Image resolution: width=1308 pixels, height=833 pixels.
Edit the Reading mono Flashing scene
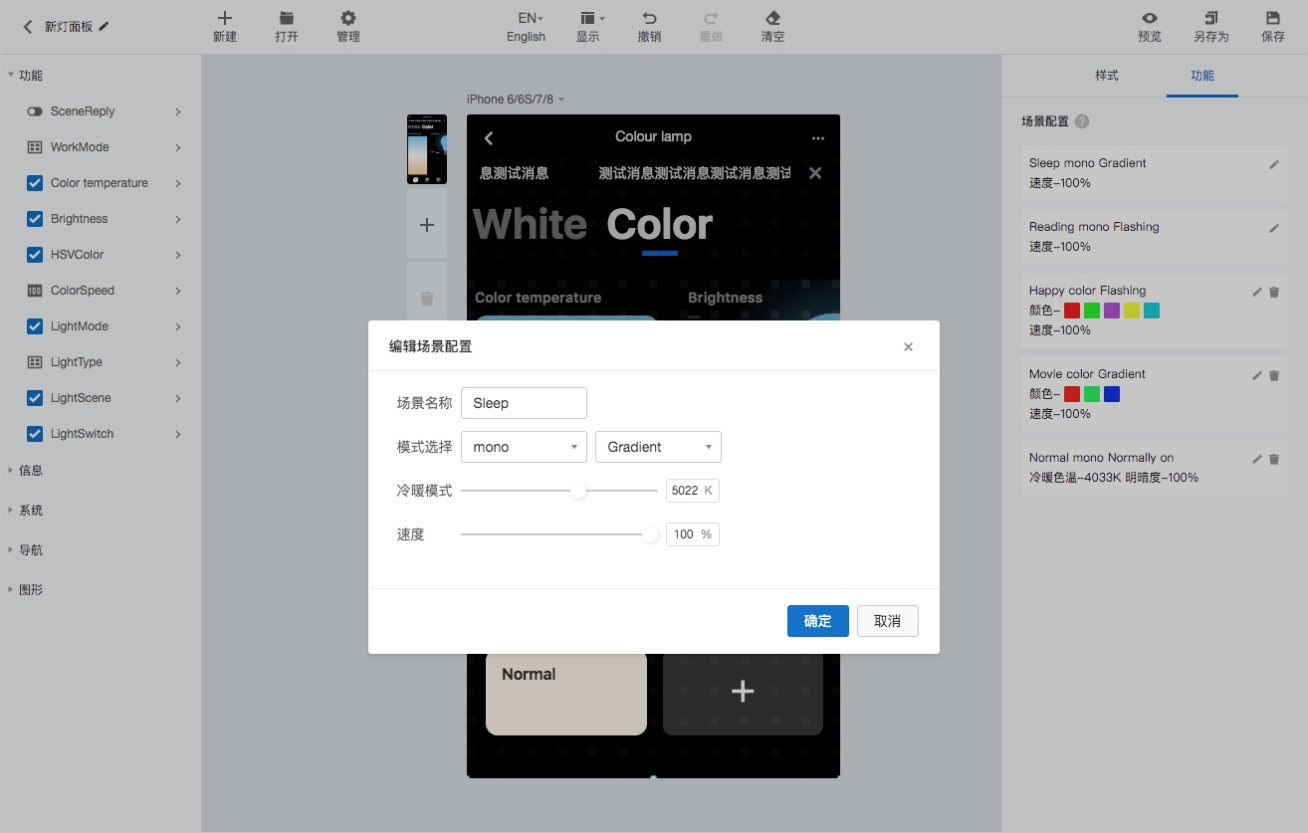click(x=1274, y=228)
